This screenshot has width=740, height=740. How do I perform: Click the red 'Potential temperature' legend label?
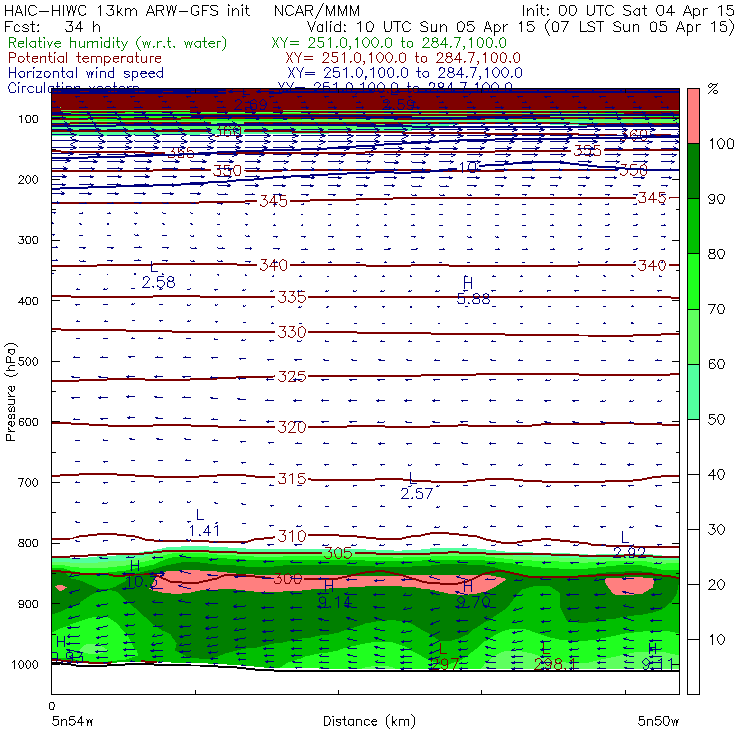(x=85, y=58)
